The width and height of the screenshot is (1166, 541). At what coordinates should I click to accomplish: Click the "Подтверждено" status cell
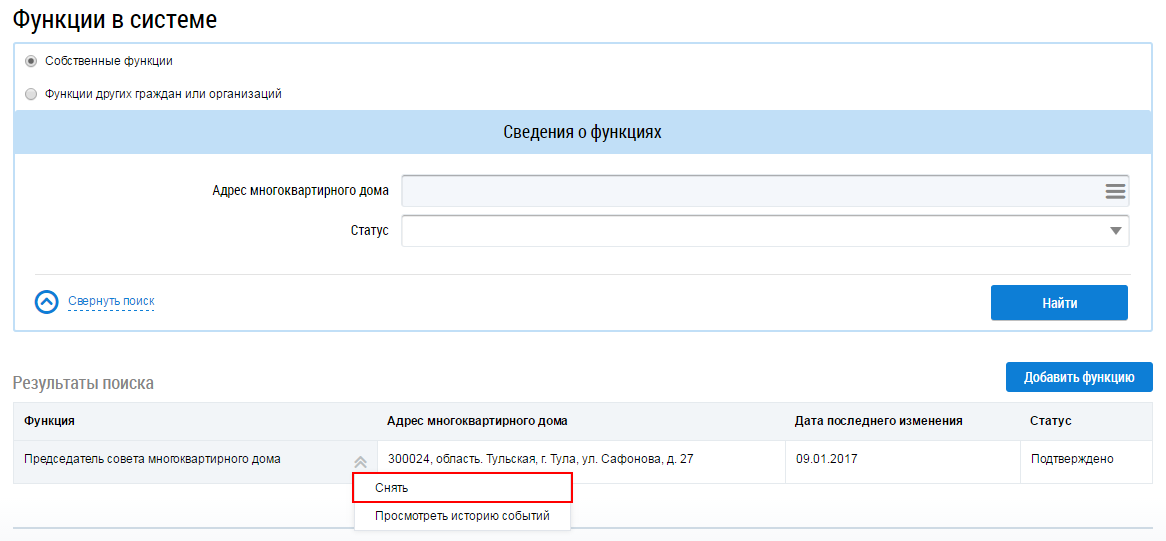point(1072,459)
